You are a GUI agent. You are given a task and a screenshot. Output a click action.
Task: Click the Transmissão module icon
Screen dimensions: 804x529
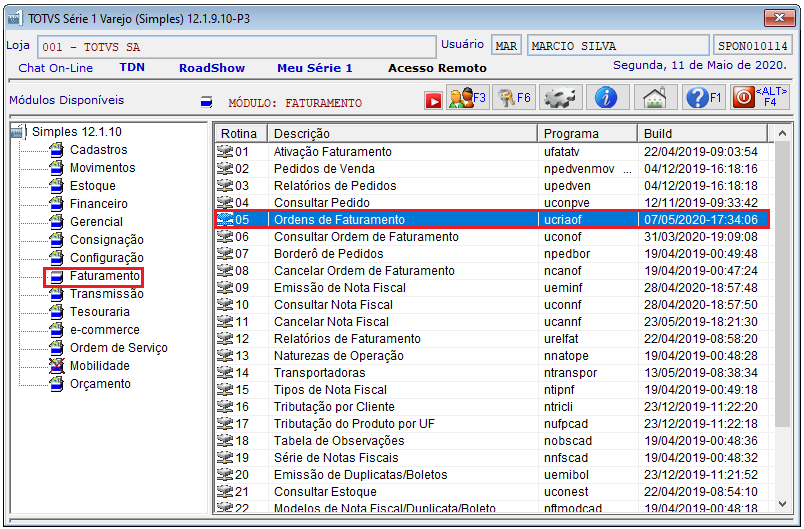point(56,294)
